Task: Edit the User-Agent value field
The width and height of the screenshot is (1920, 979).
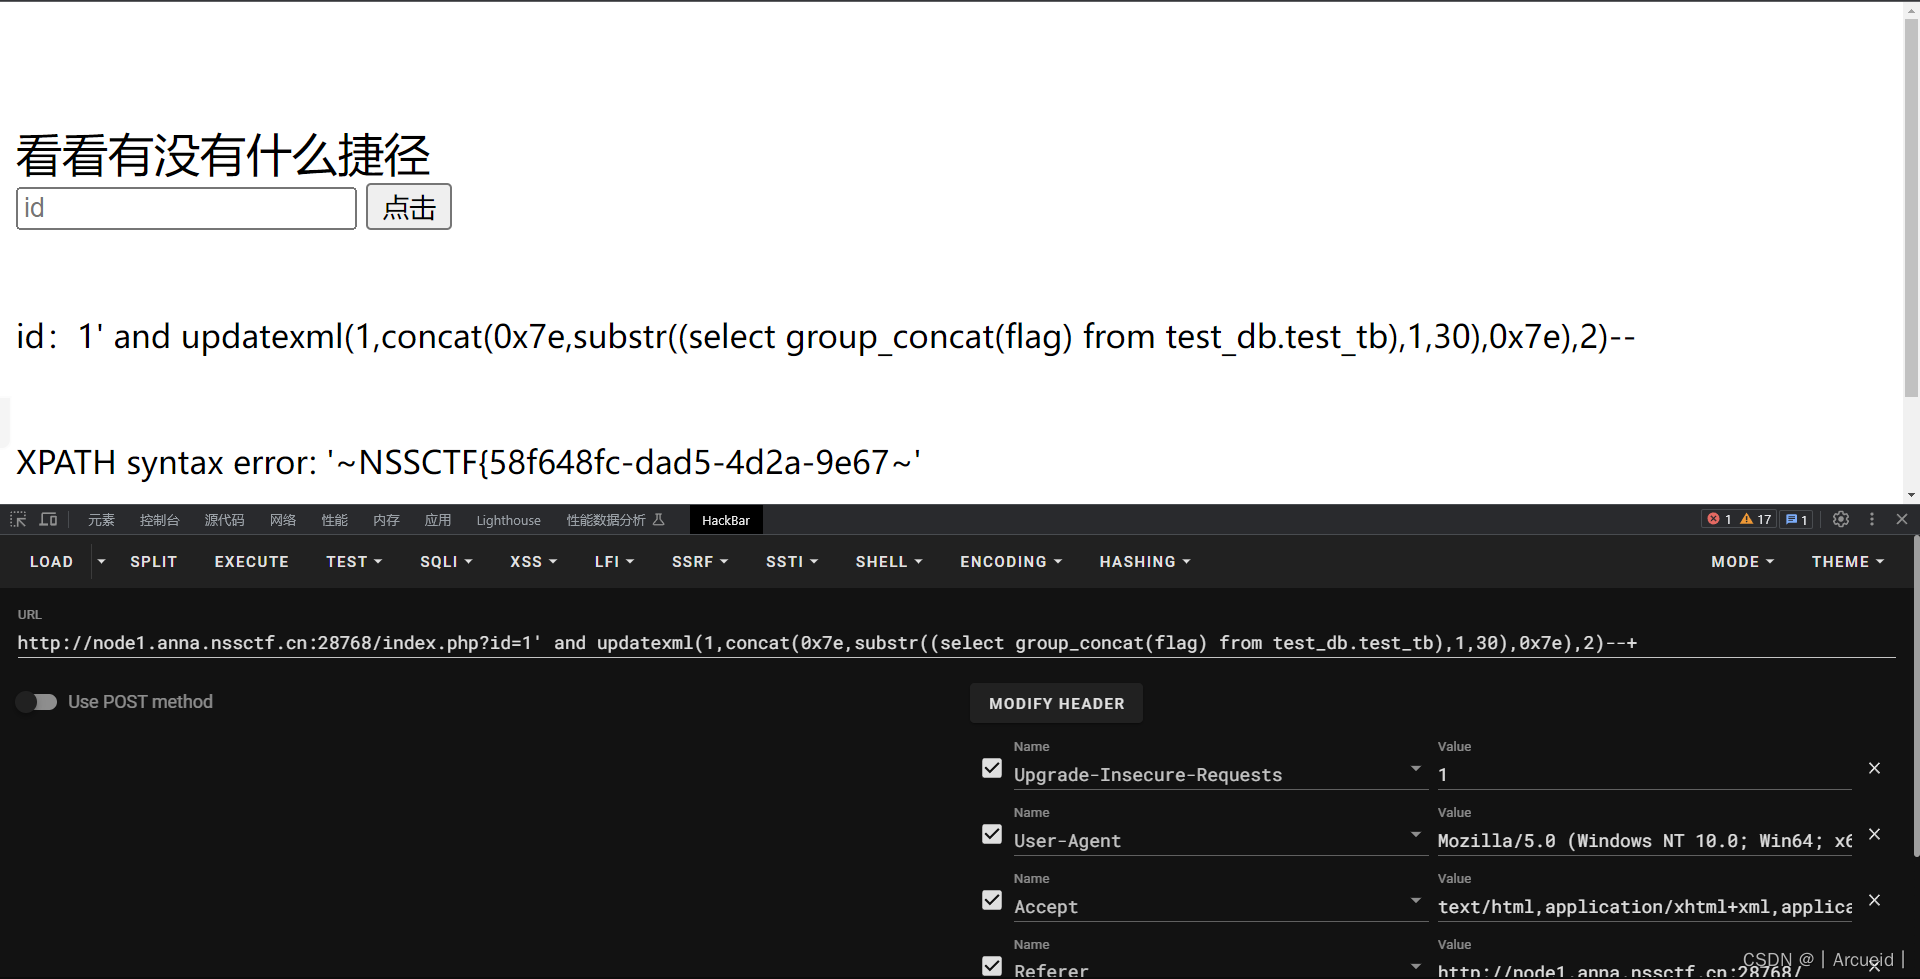Action: (1644, 841)
